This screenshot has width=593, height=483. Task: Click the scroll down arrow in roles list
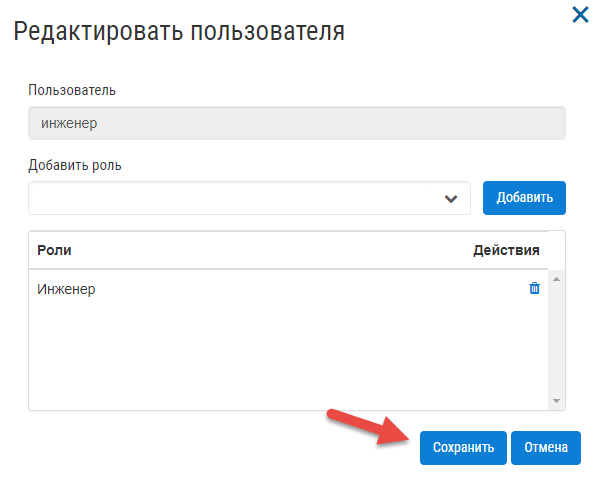[x=556, y=401]
